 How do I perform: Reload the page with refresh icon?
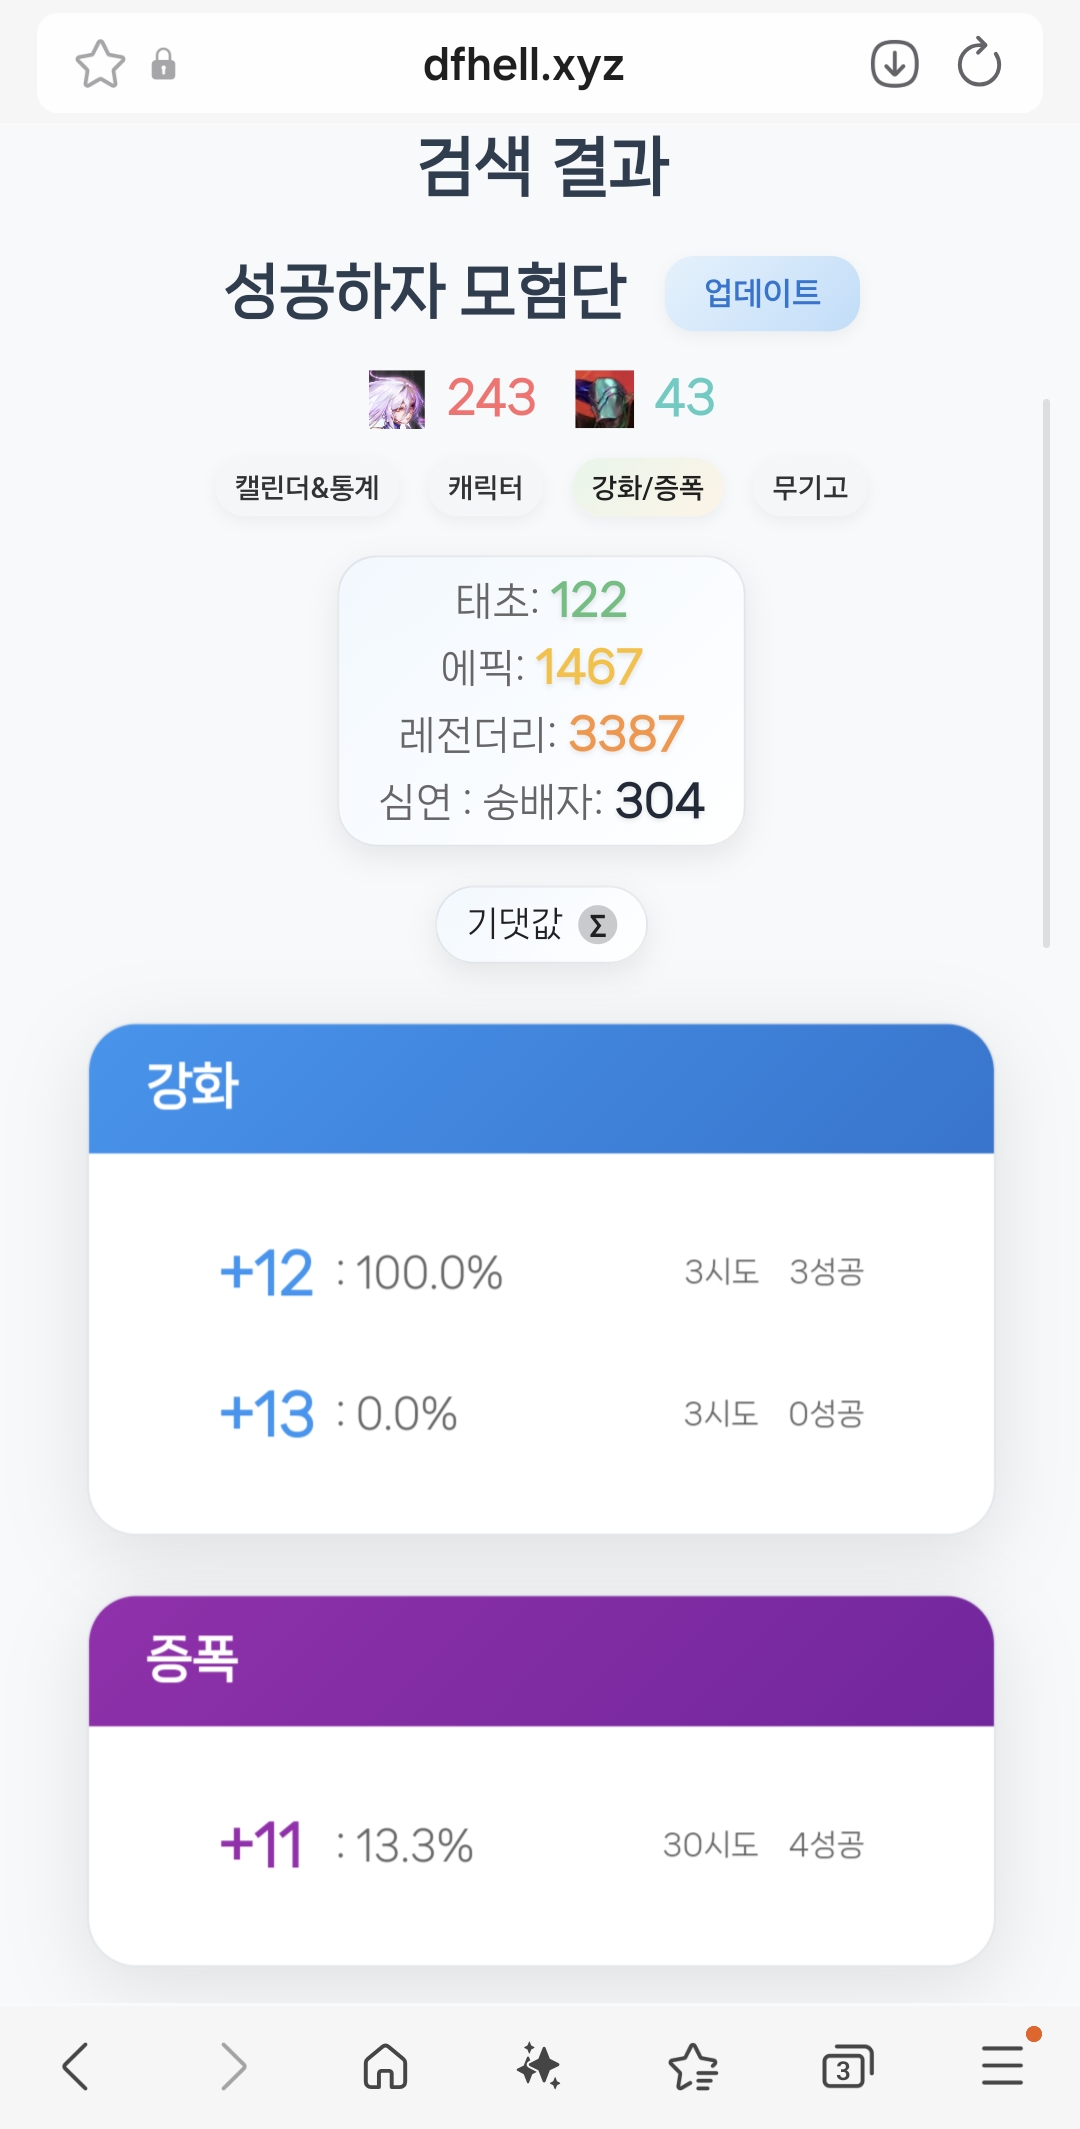[978, 65]
